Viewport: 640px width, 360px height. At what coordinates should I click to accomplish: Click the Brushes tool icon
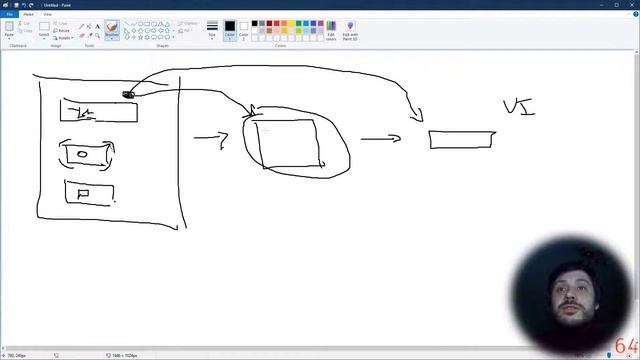[112, 27]
